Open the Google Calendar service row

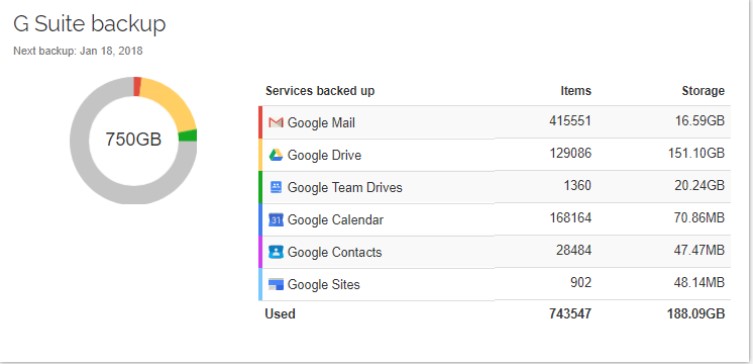[495, 219]
